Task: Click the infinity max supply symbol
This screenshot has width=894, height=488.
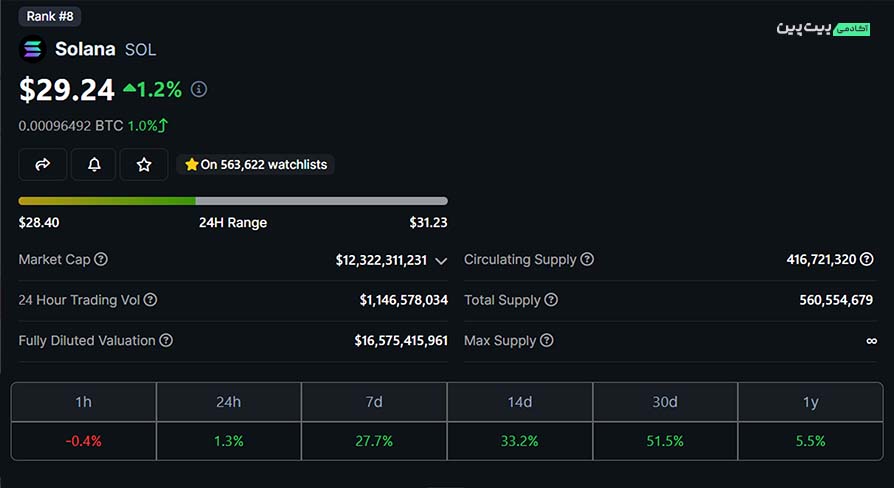Action: 871,341
